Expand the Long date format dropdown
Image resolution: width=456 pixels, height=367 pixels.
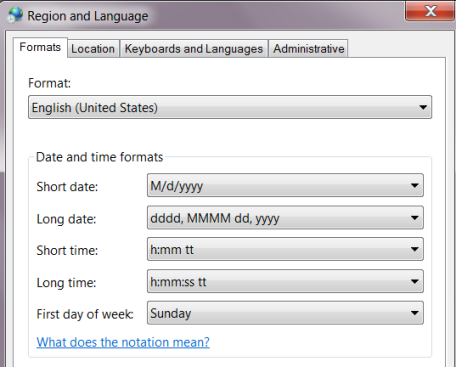point(285,218)
